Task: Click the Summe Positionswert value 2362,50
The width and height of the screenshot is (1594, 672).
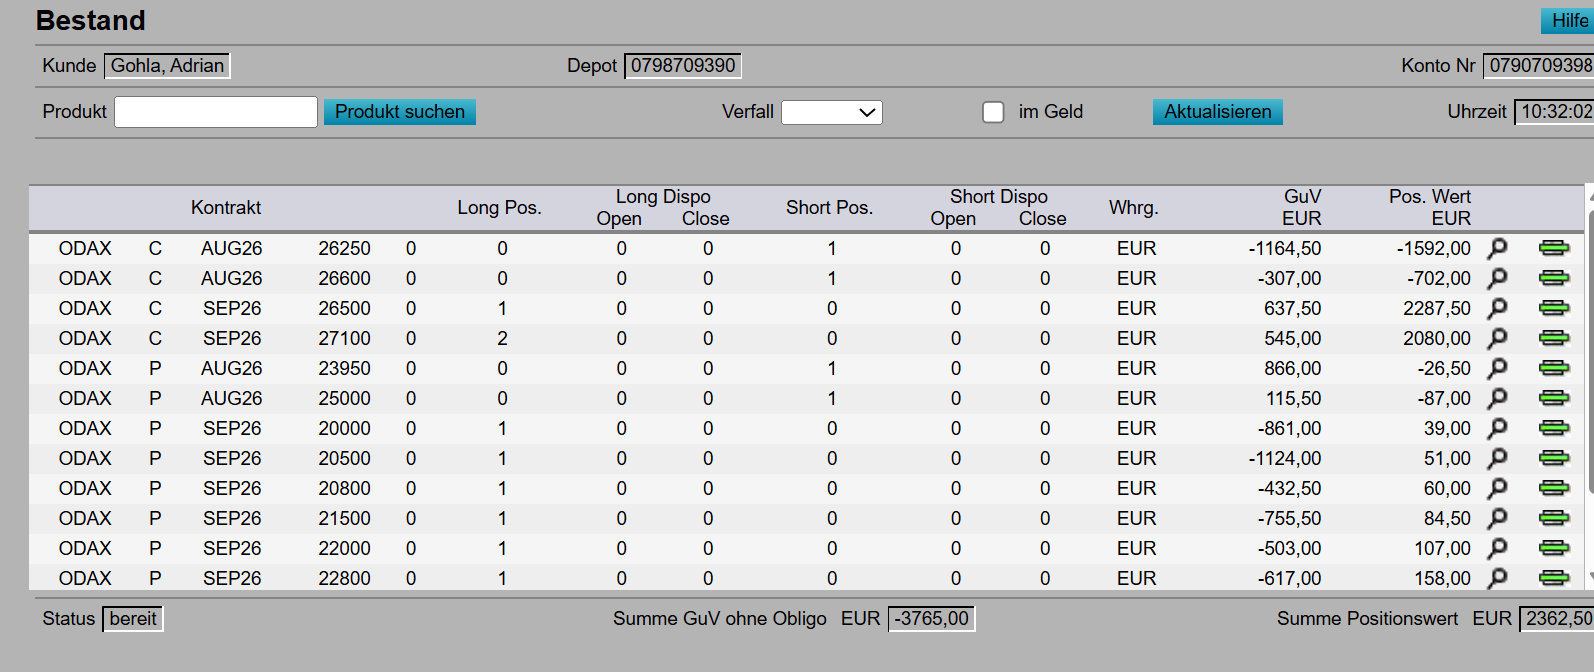Action: click(x=1557, y=619)
